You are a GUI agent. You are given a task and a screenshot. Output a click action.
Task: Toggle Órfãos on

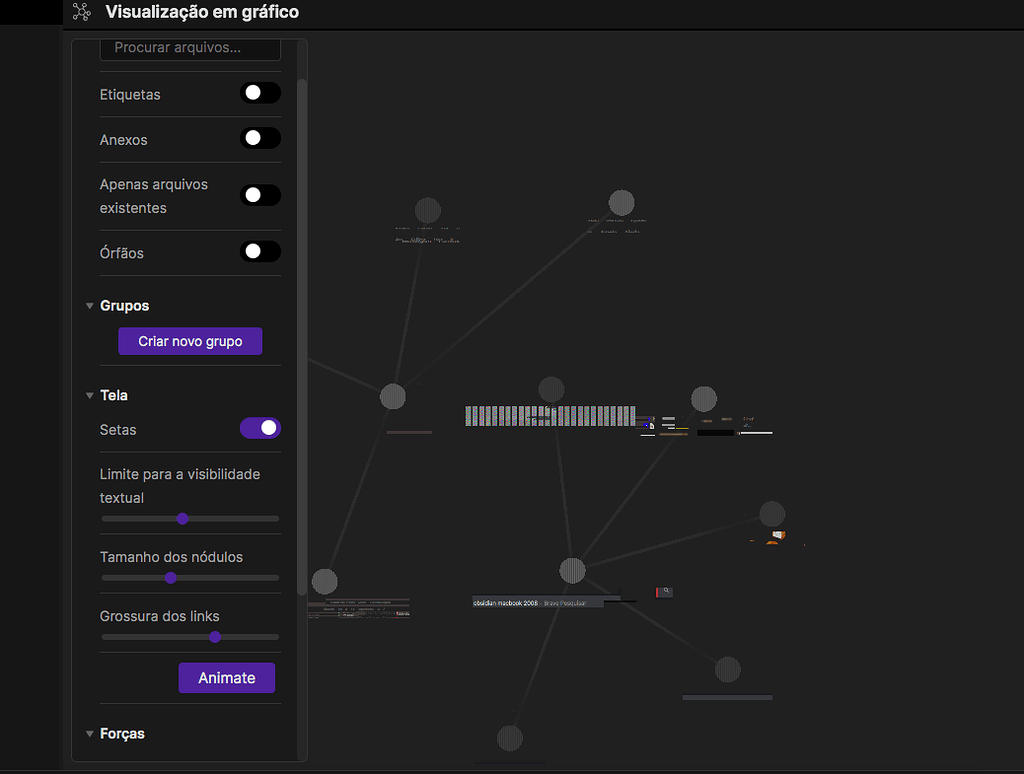tap(261, 251)
